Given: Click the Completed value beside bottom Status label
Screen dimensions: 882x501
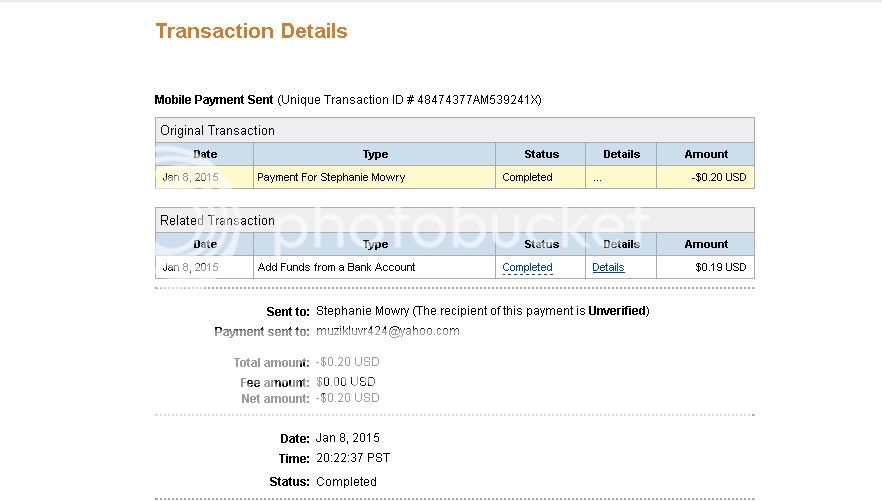Looking at the screenshot, I should pyautogui.click(x=346, y=482).
